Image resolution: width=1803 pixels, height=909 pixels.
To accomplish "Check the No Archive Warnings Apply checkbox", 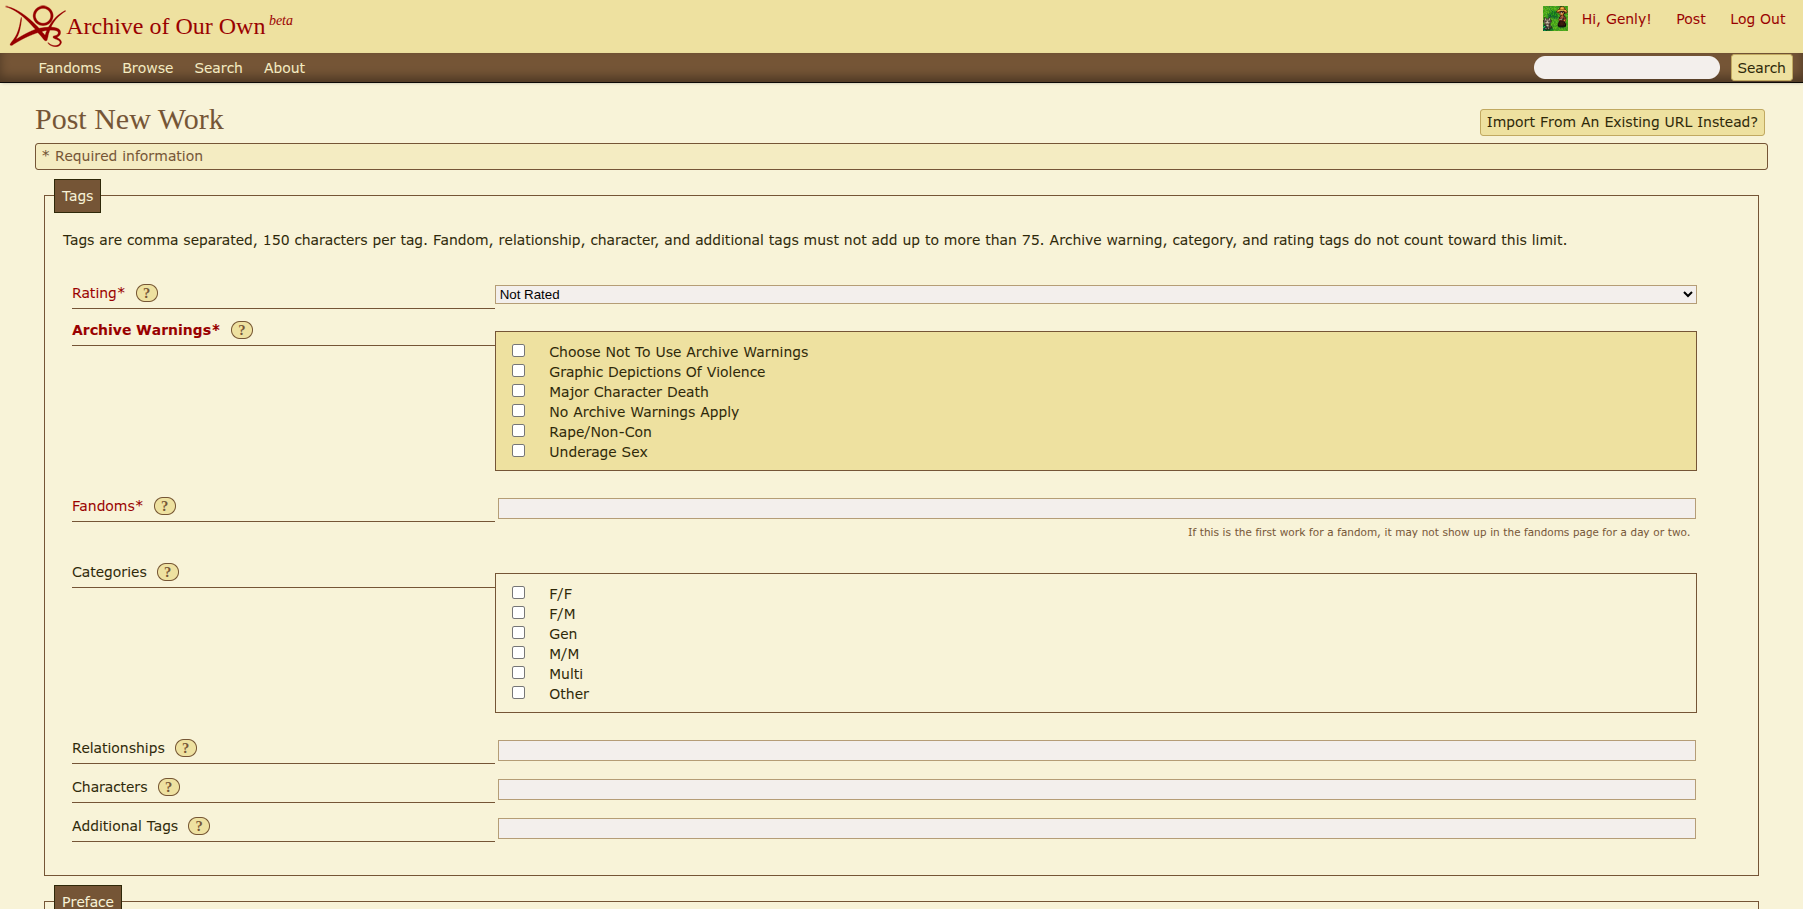I will tap(518, 411).
